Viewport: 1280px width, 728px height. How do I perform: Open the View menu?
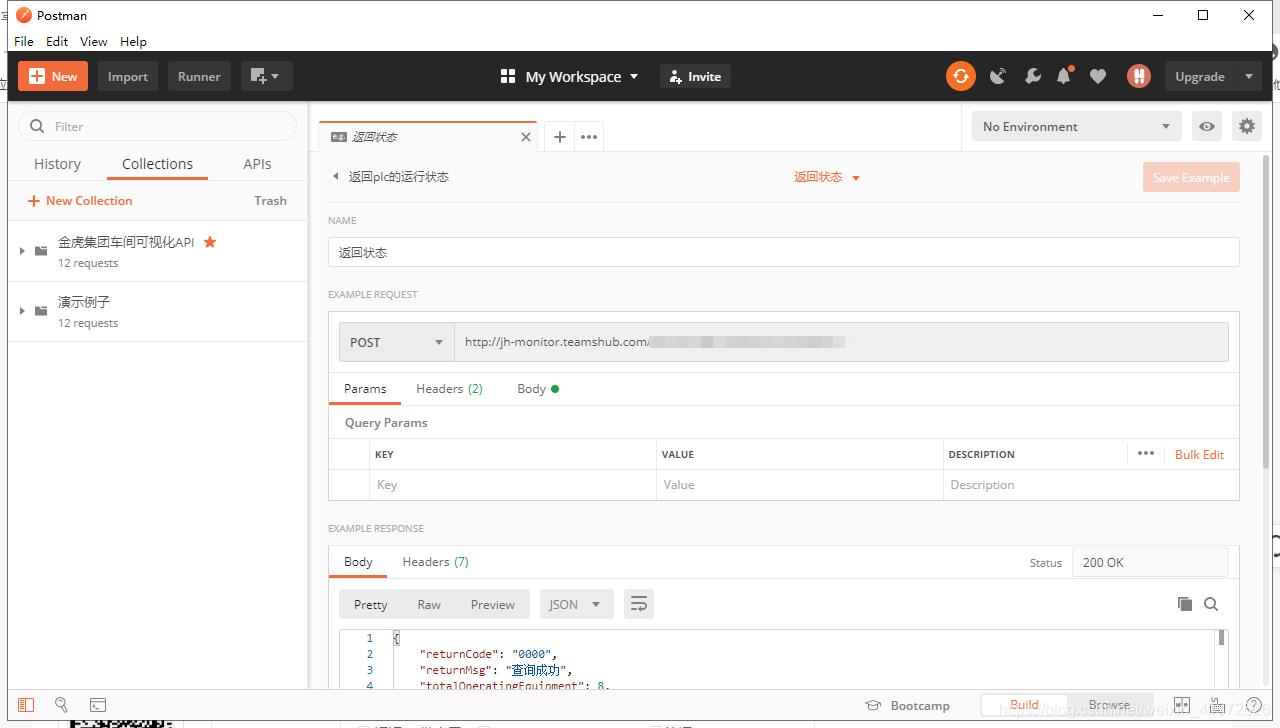click(93, 41)
